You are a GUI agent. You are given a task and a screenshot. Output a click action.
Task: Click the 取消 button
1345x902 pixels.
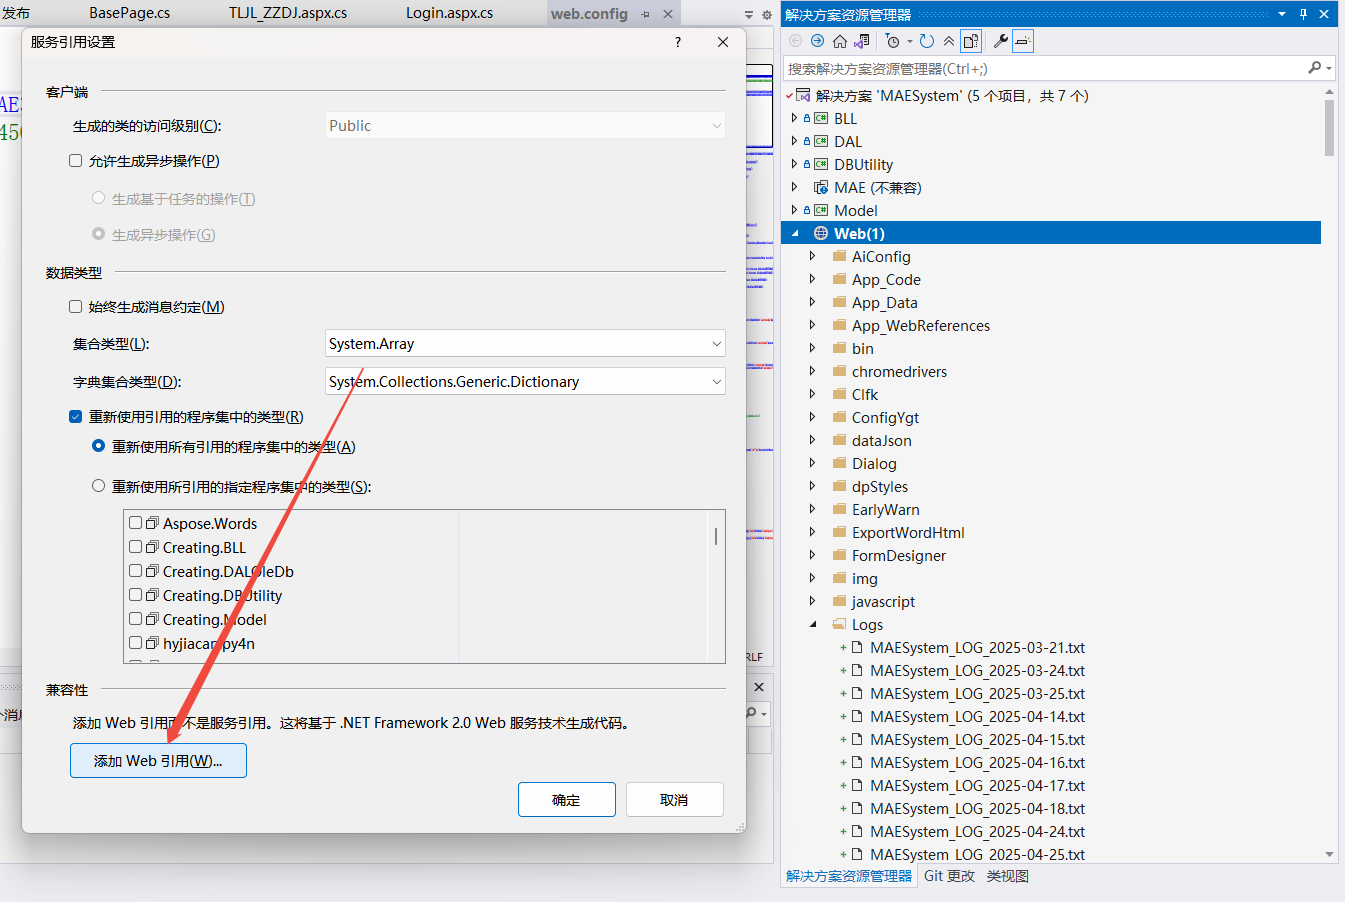pyautogui.click(x=674, y=799)
